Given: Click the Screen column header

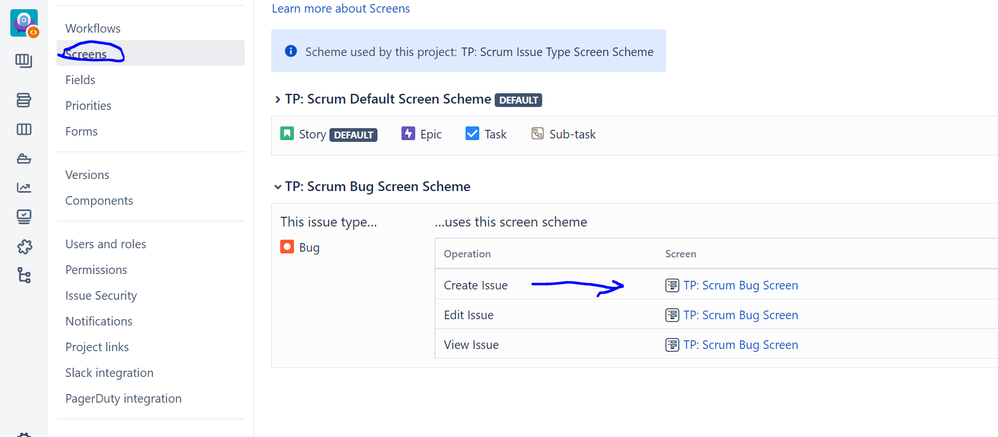Looking at the screenshot, I should (680, 254).
